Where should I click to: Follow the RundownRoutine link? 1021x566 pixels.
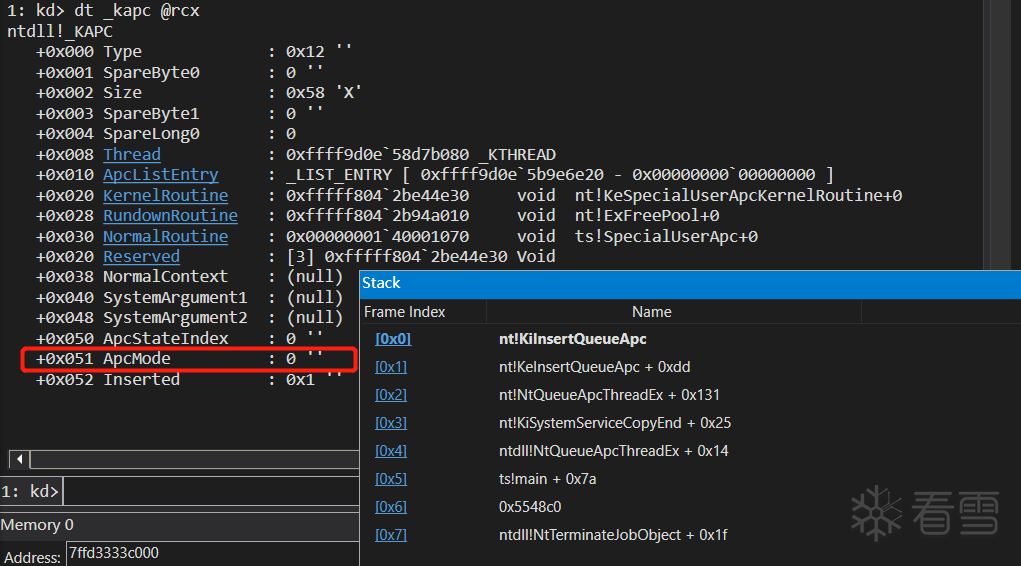click(170, 216)
